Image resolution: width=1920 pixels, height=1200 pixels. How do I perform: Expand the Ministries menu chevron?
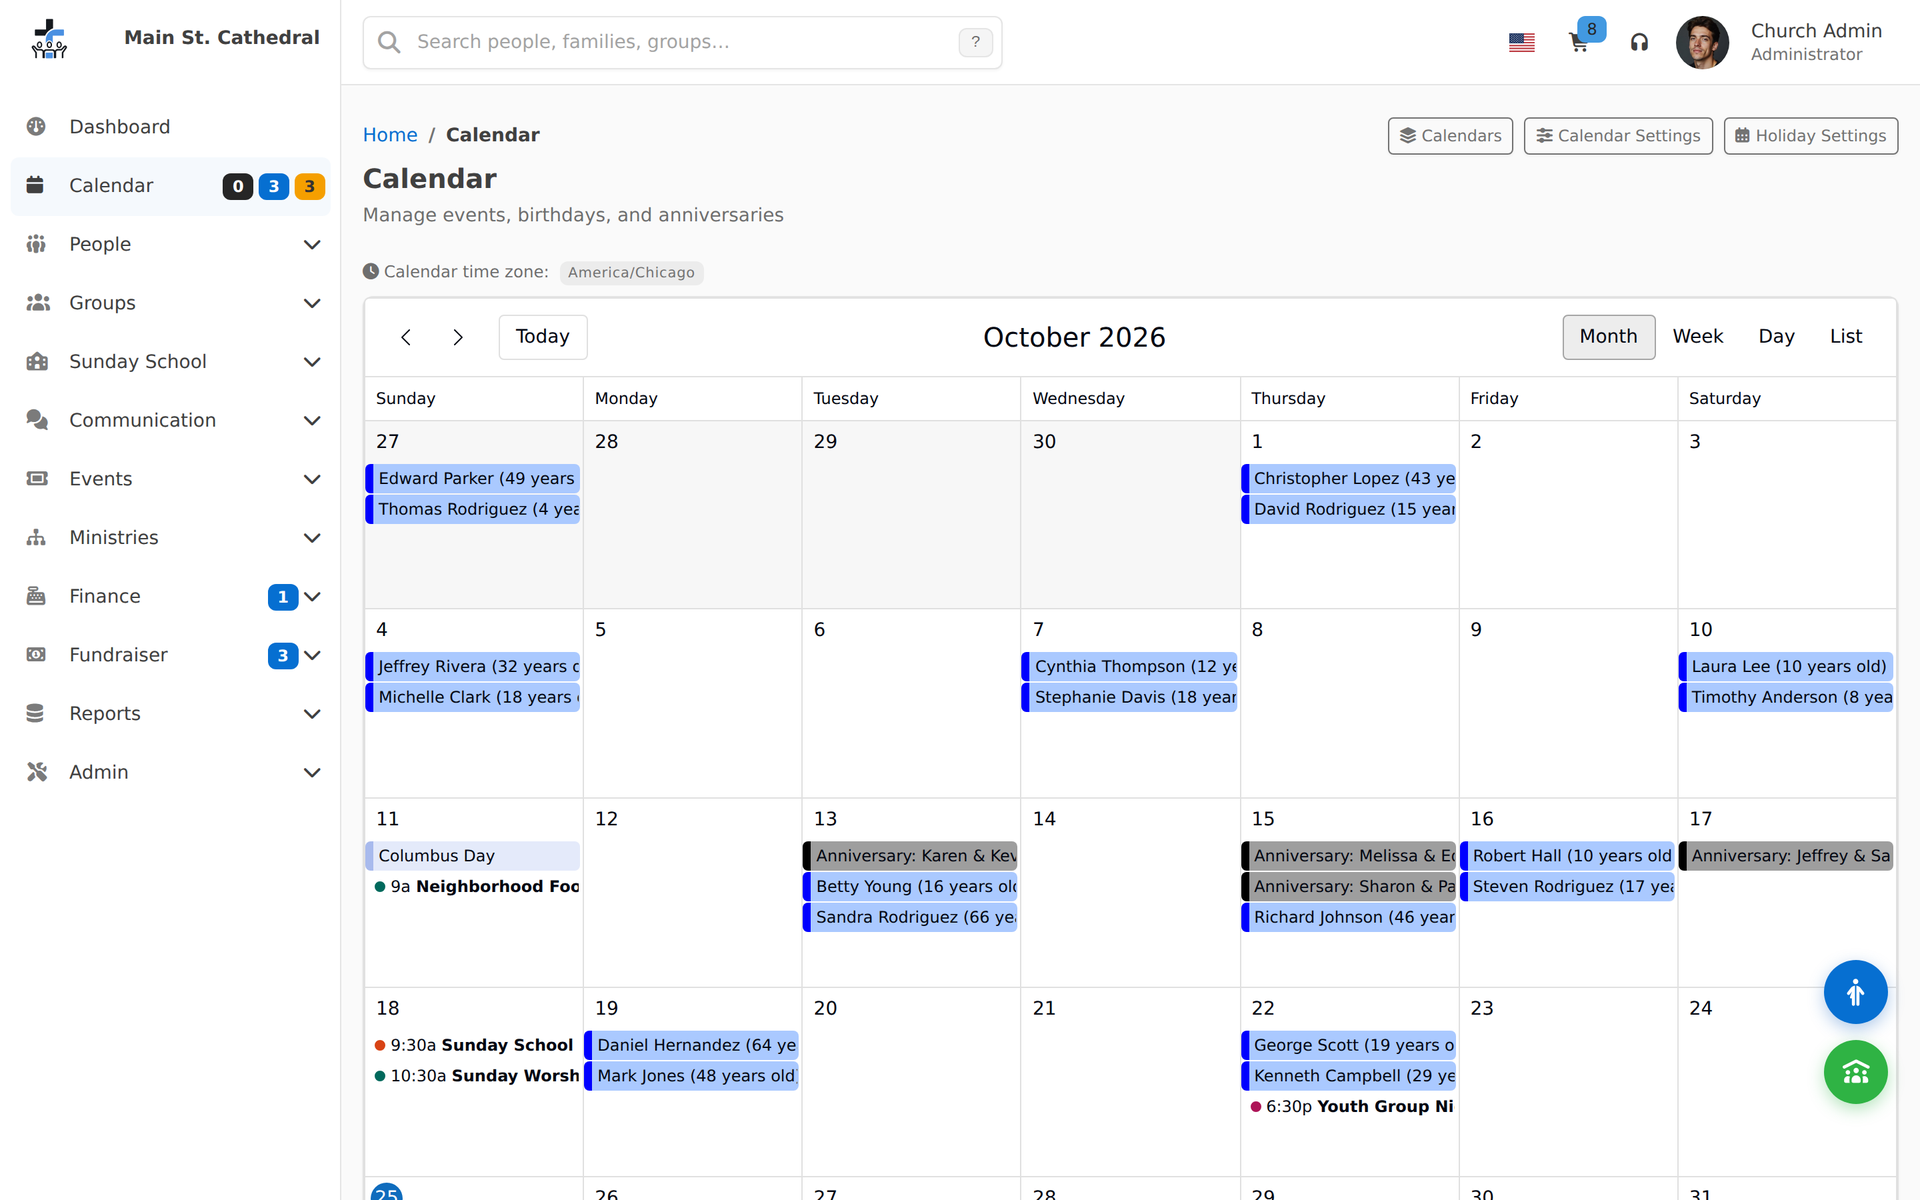point(312,538)
